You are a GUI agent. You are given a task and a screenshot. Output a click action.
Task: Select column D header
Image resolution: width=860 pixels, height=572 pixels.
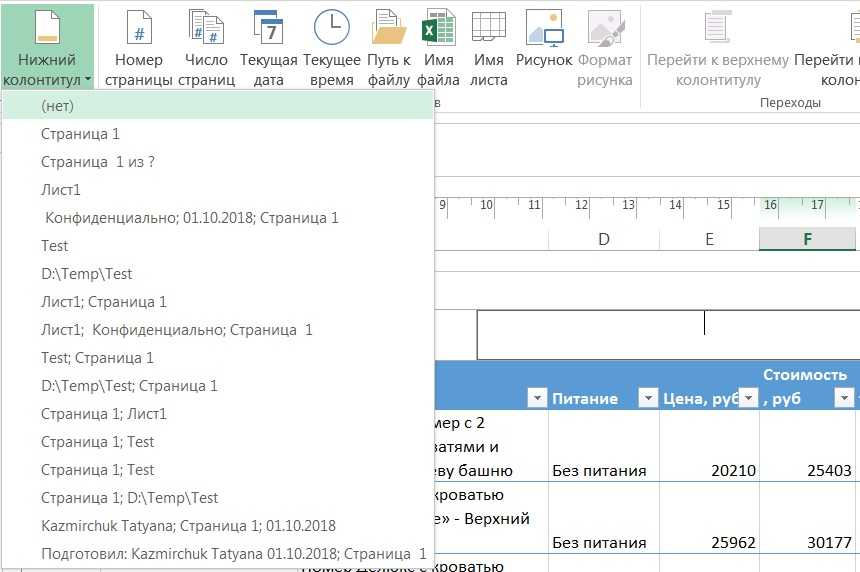pyautogui.click(x=604, y=239)
